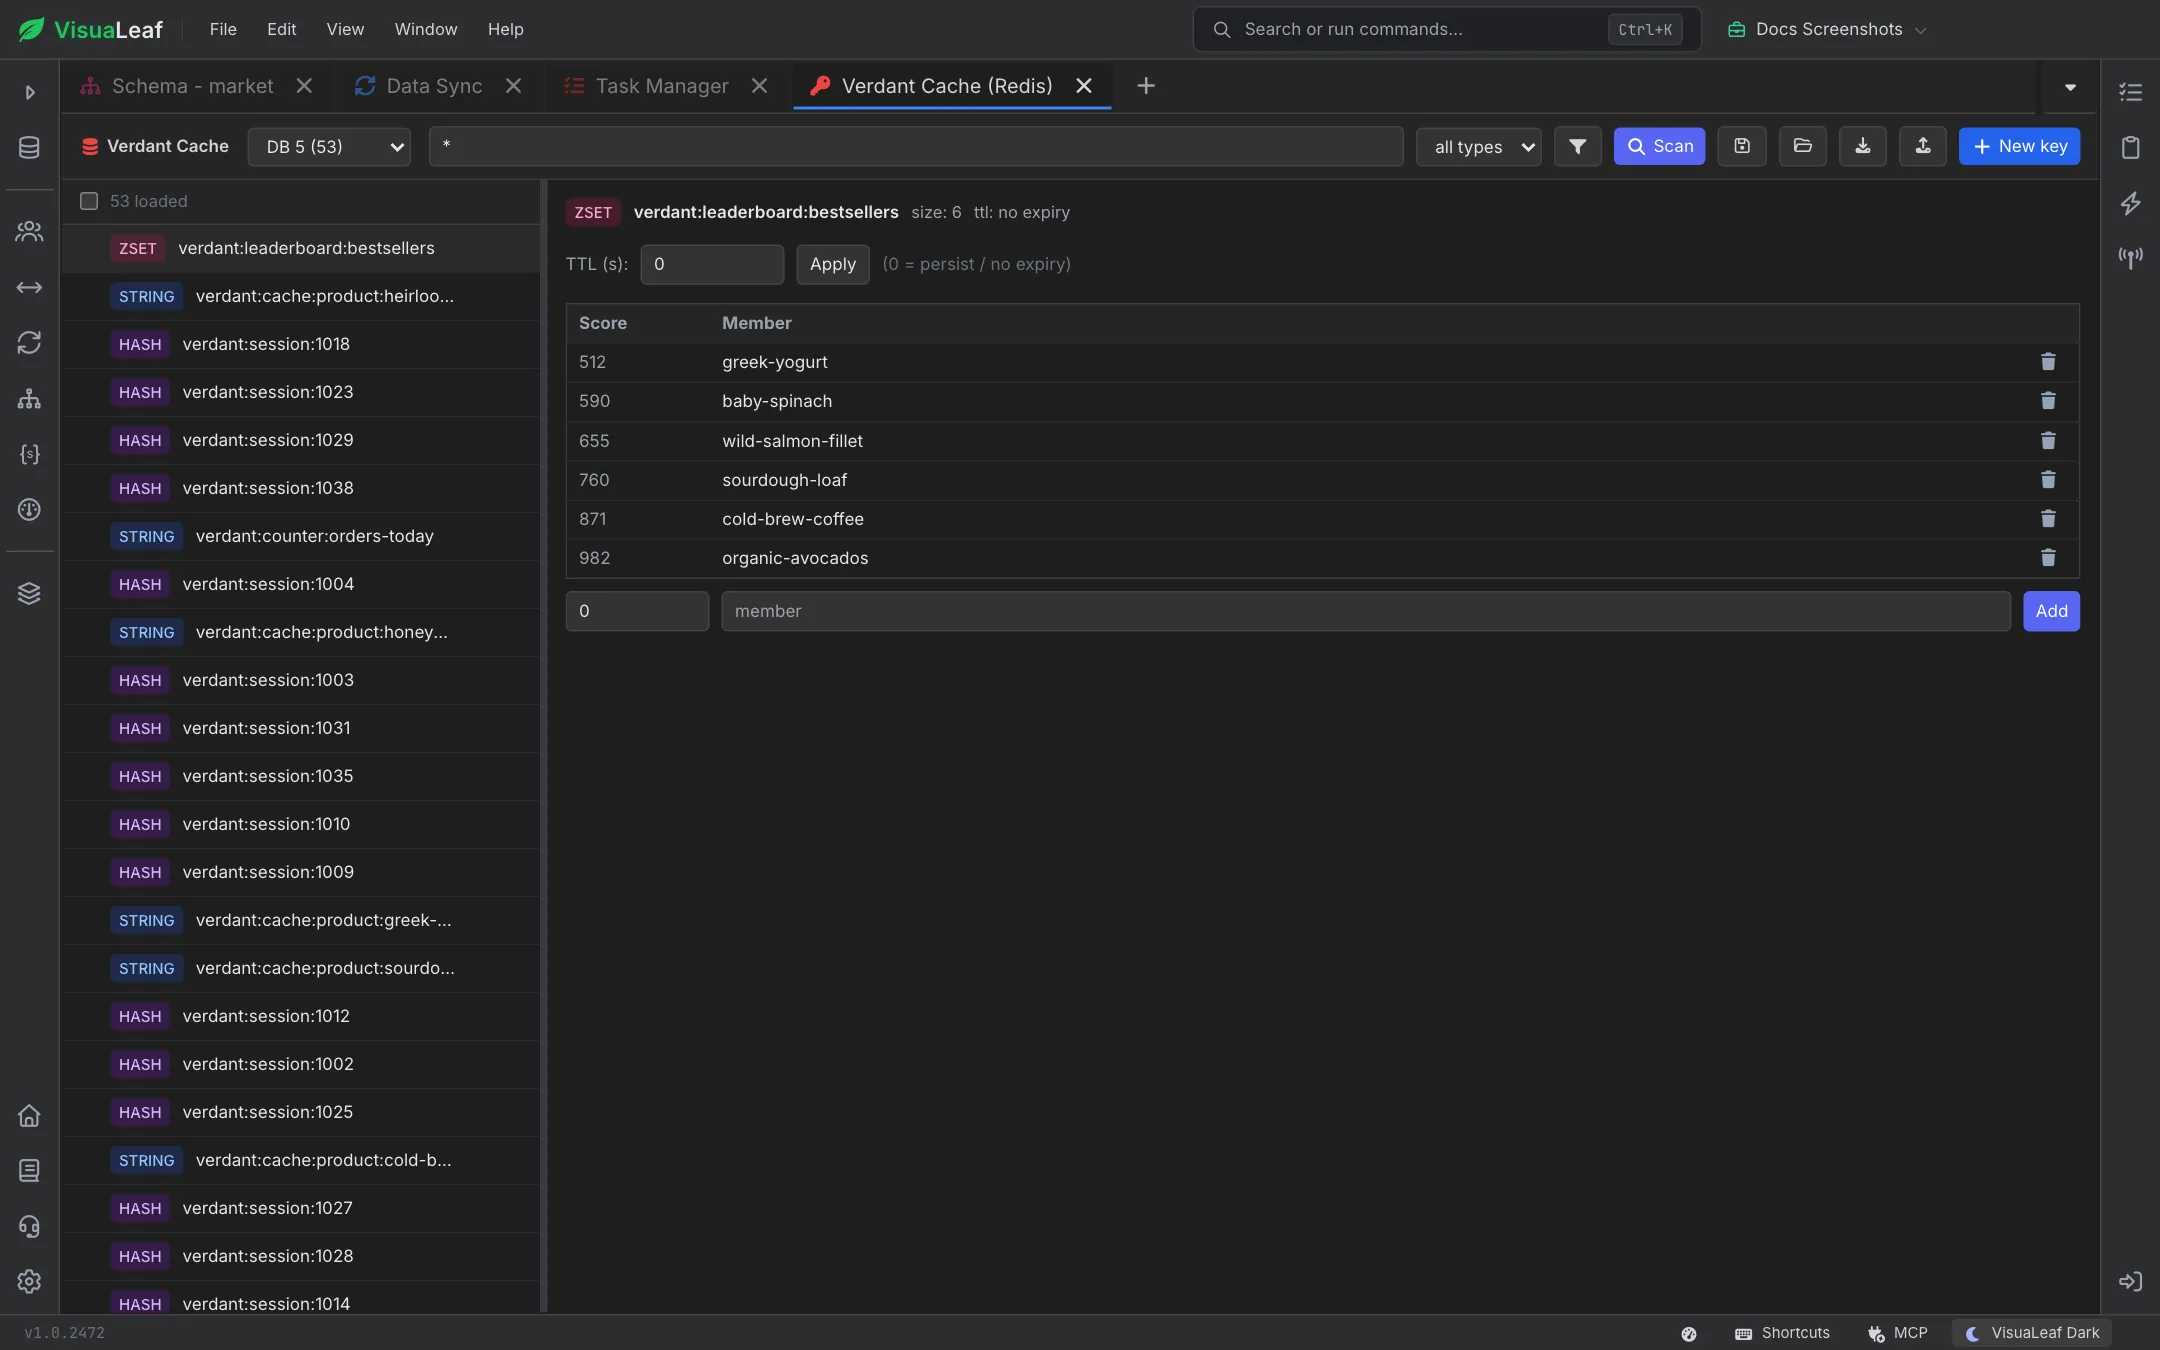Image resolution: width=2160 pixels, height=1350 pixels.
Task: Click the filter funnel icon
Action: coord(1577,146)
